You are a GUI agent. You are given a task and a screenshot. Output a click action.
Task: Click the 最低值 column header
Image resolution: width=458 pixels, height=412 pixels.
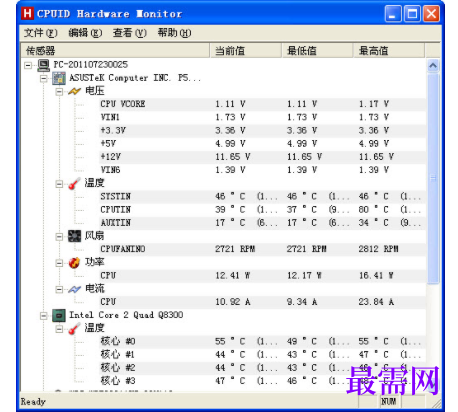318,51
